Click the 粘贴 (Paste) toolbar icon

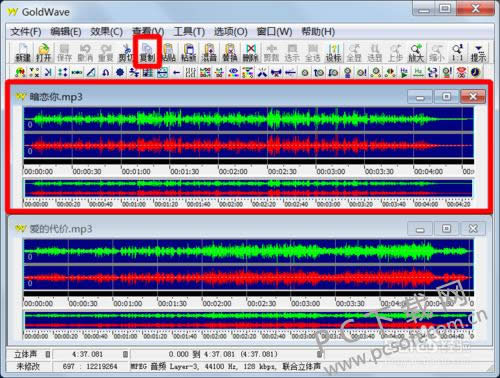pos(168,53)
